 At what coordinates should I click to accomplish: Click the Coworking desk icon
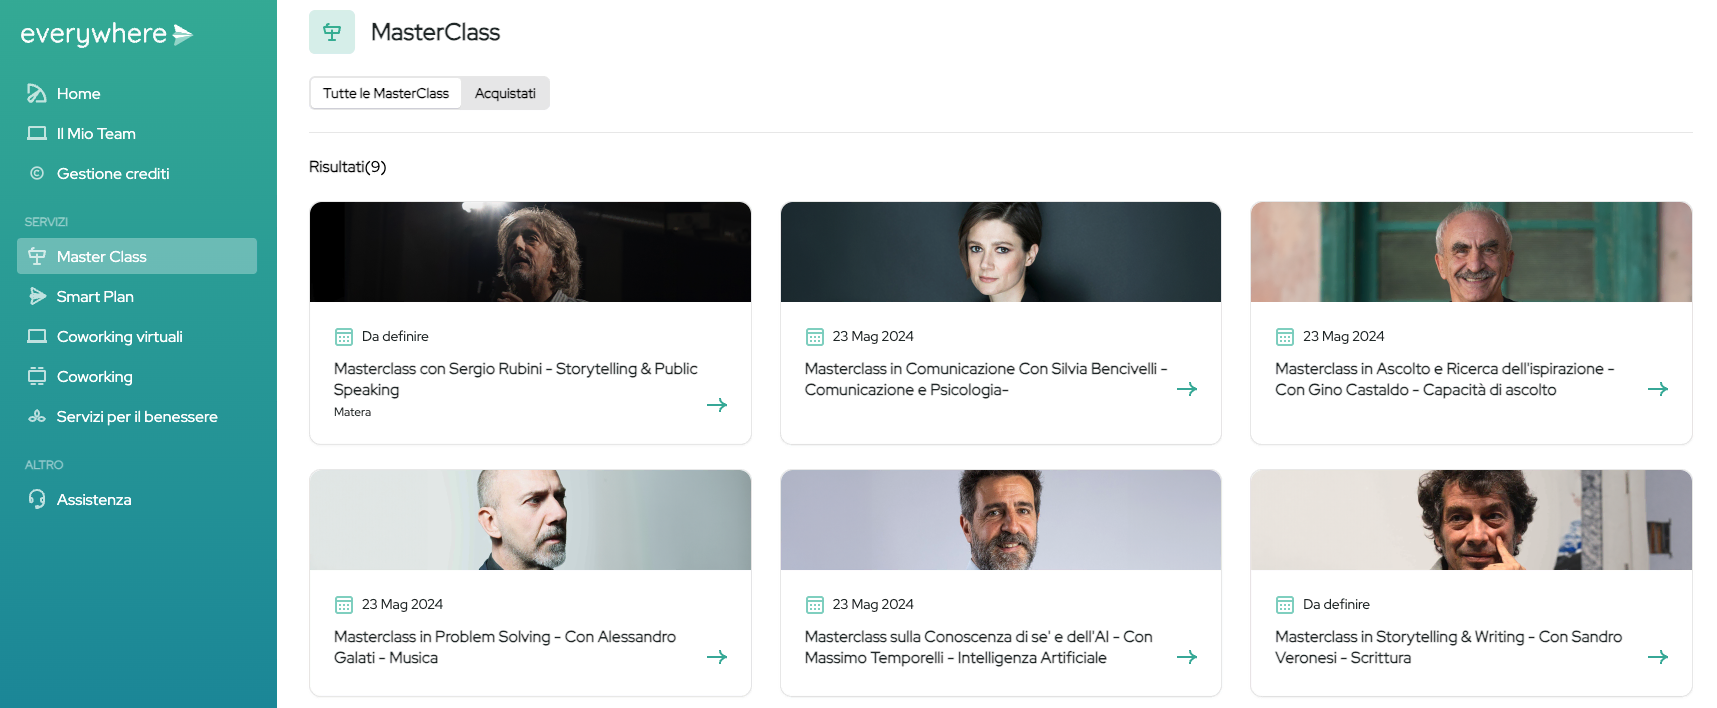[37, 376]
